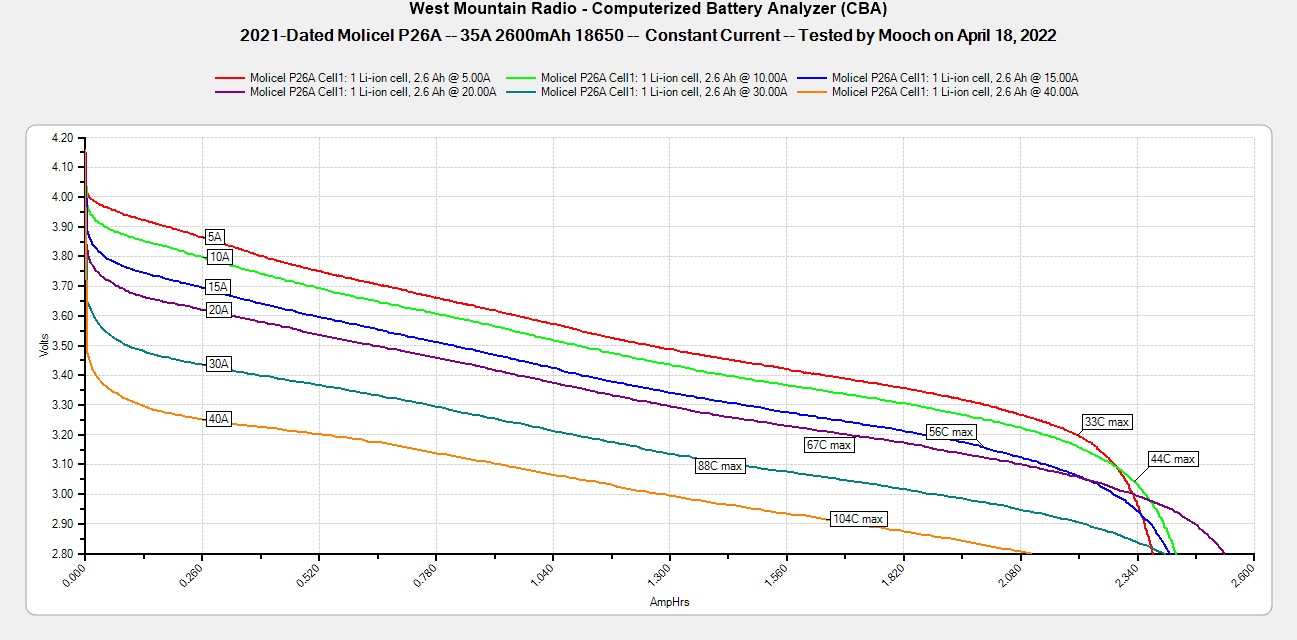Click the 3.80 value on the voltage axis
This screenshot has width=1297, height=640.
(x=62, y=256)
